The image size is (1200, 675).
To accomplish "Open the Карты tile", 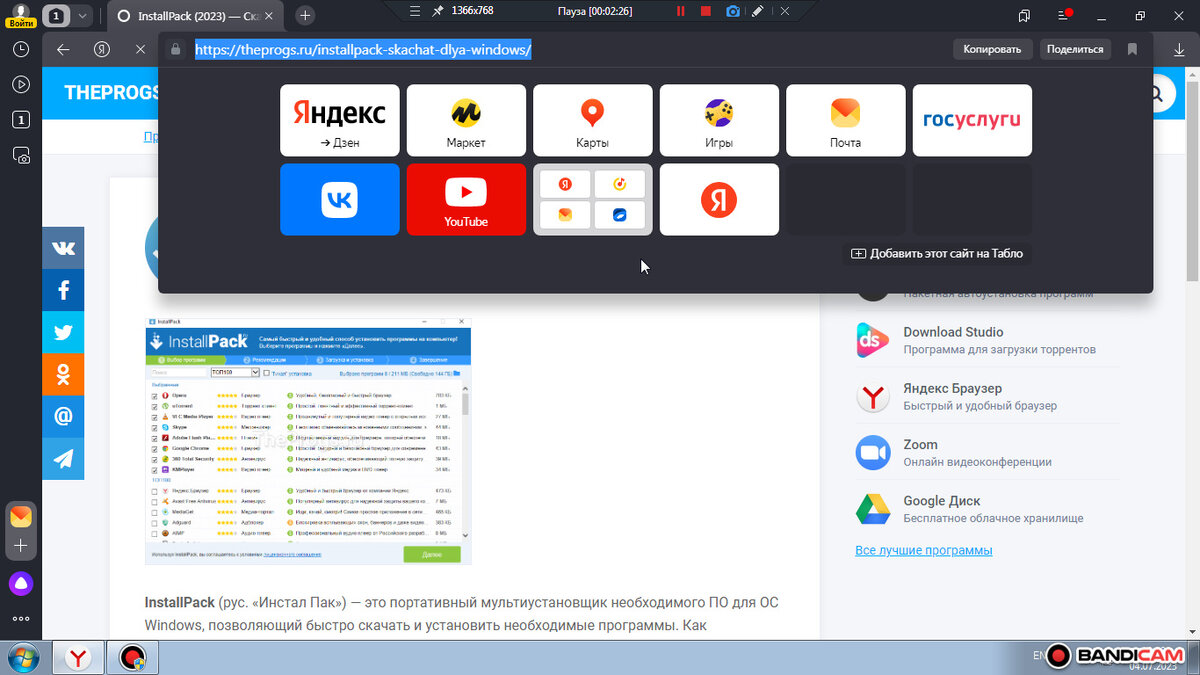I will pos(593,120).
